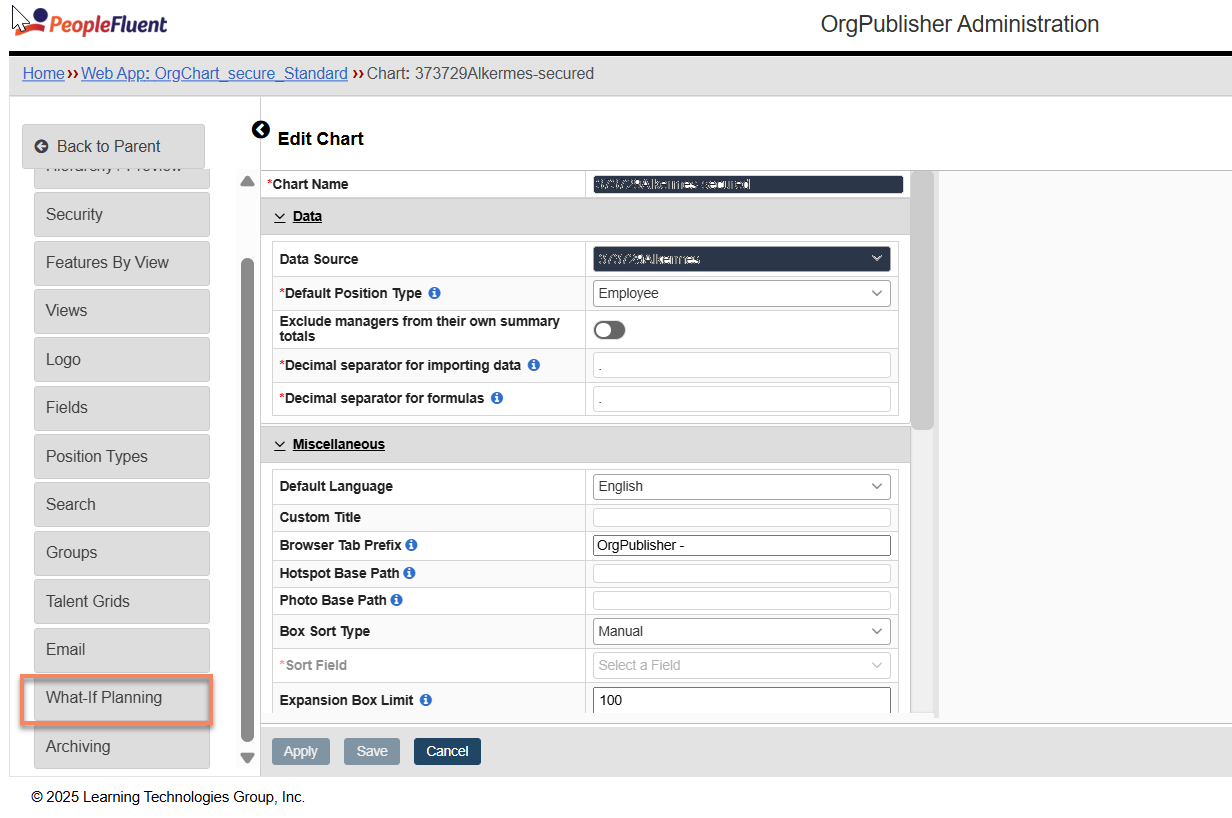
Task: Show info for Decimal separator for formulas
Action: pos(497,398)
